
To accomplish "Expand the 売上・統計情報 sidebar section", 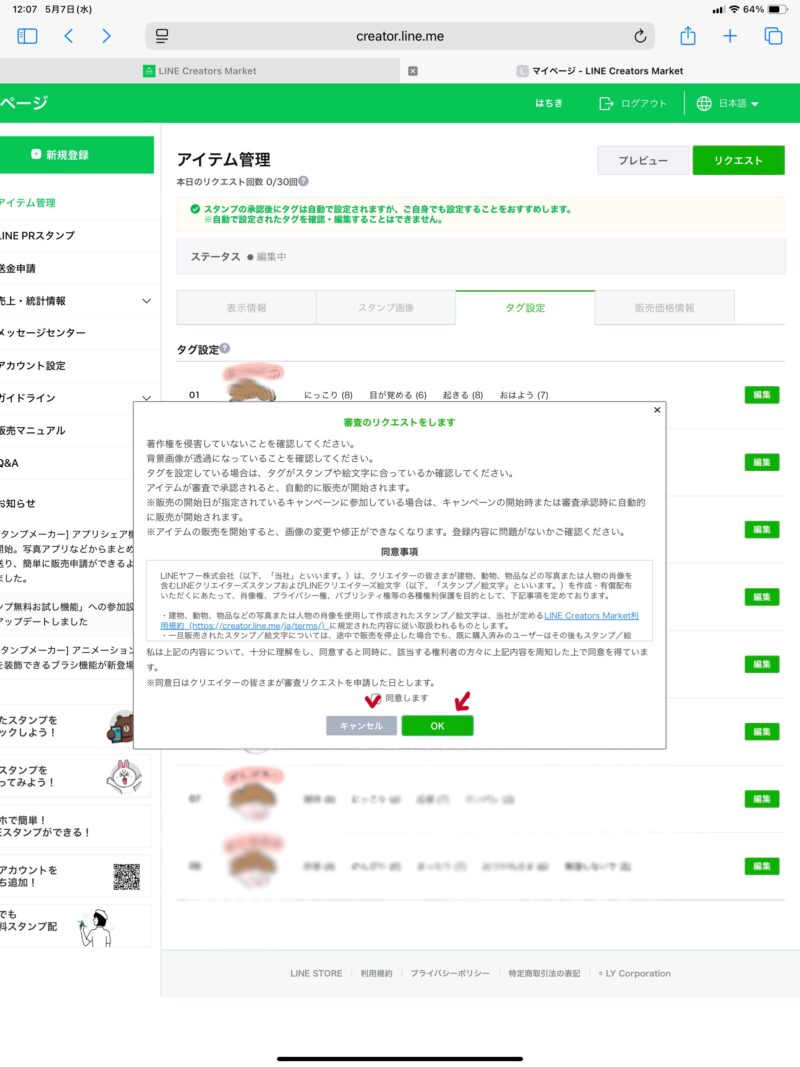I will tap(146, 301).
